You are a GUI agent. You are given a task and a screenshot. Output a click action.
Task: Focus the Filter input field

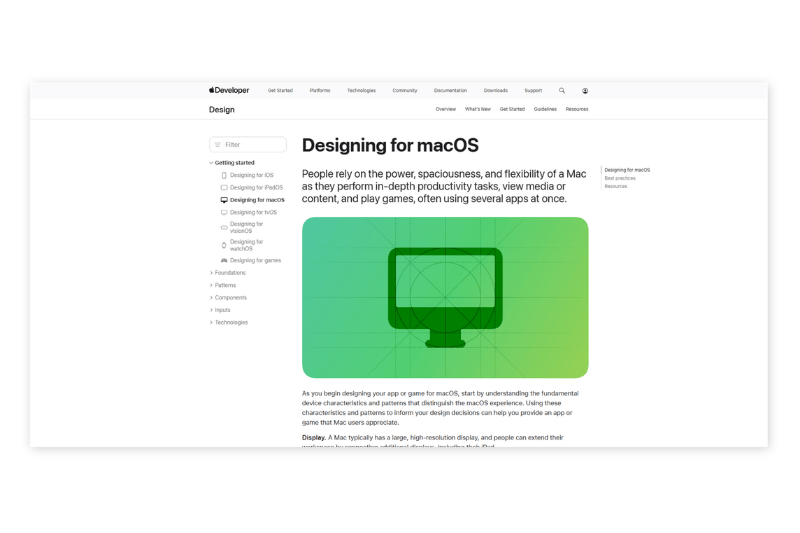point(248,145)
